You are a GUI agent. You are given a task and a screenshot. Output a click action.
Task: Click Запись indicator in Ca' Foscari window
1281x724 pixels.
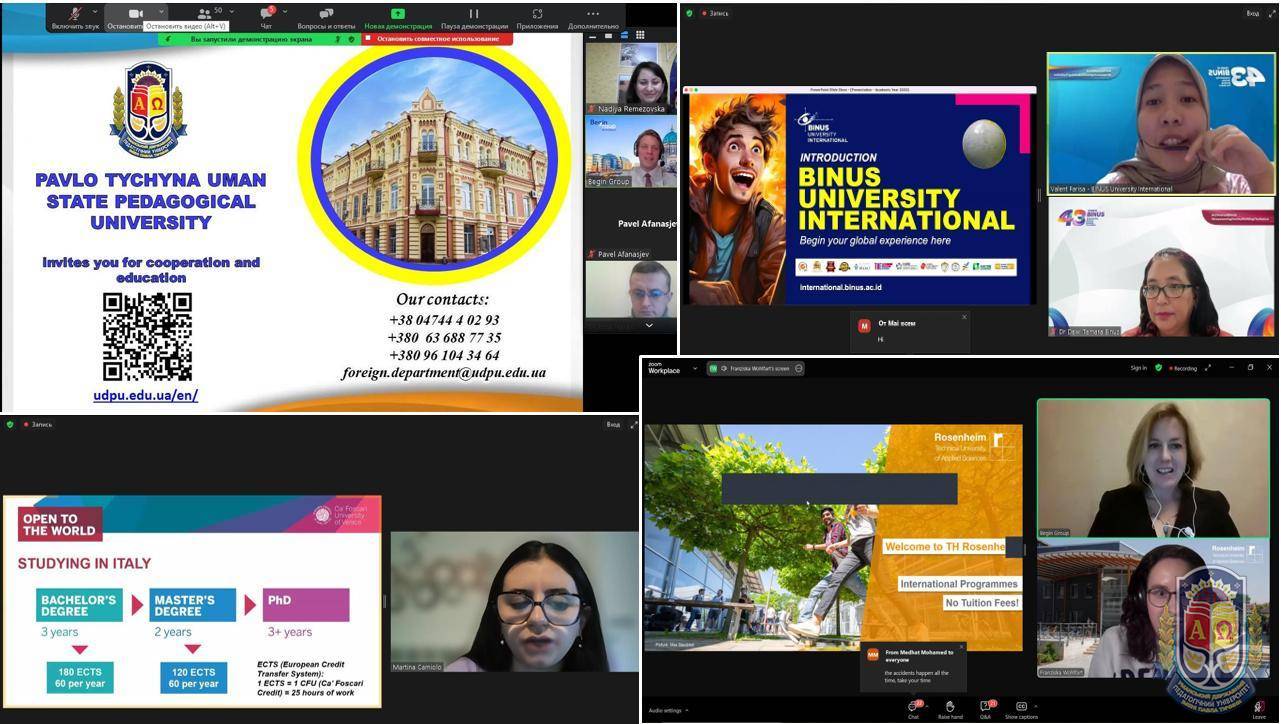pos(37,424)
